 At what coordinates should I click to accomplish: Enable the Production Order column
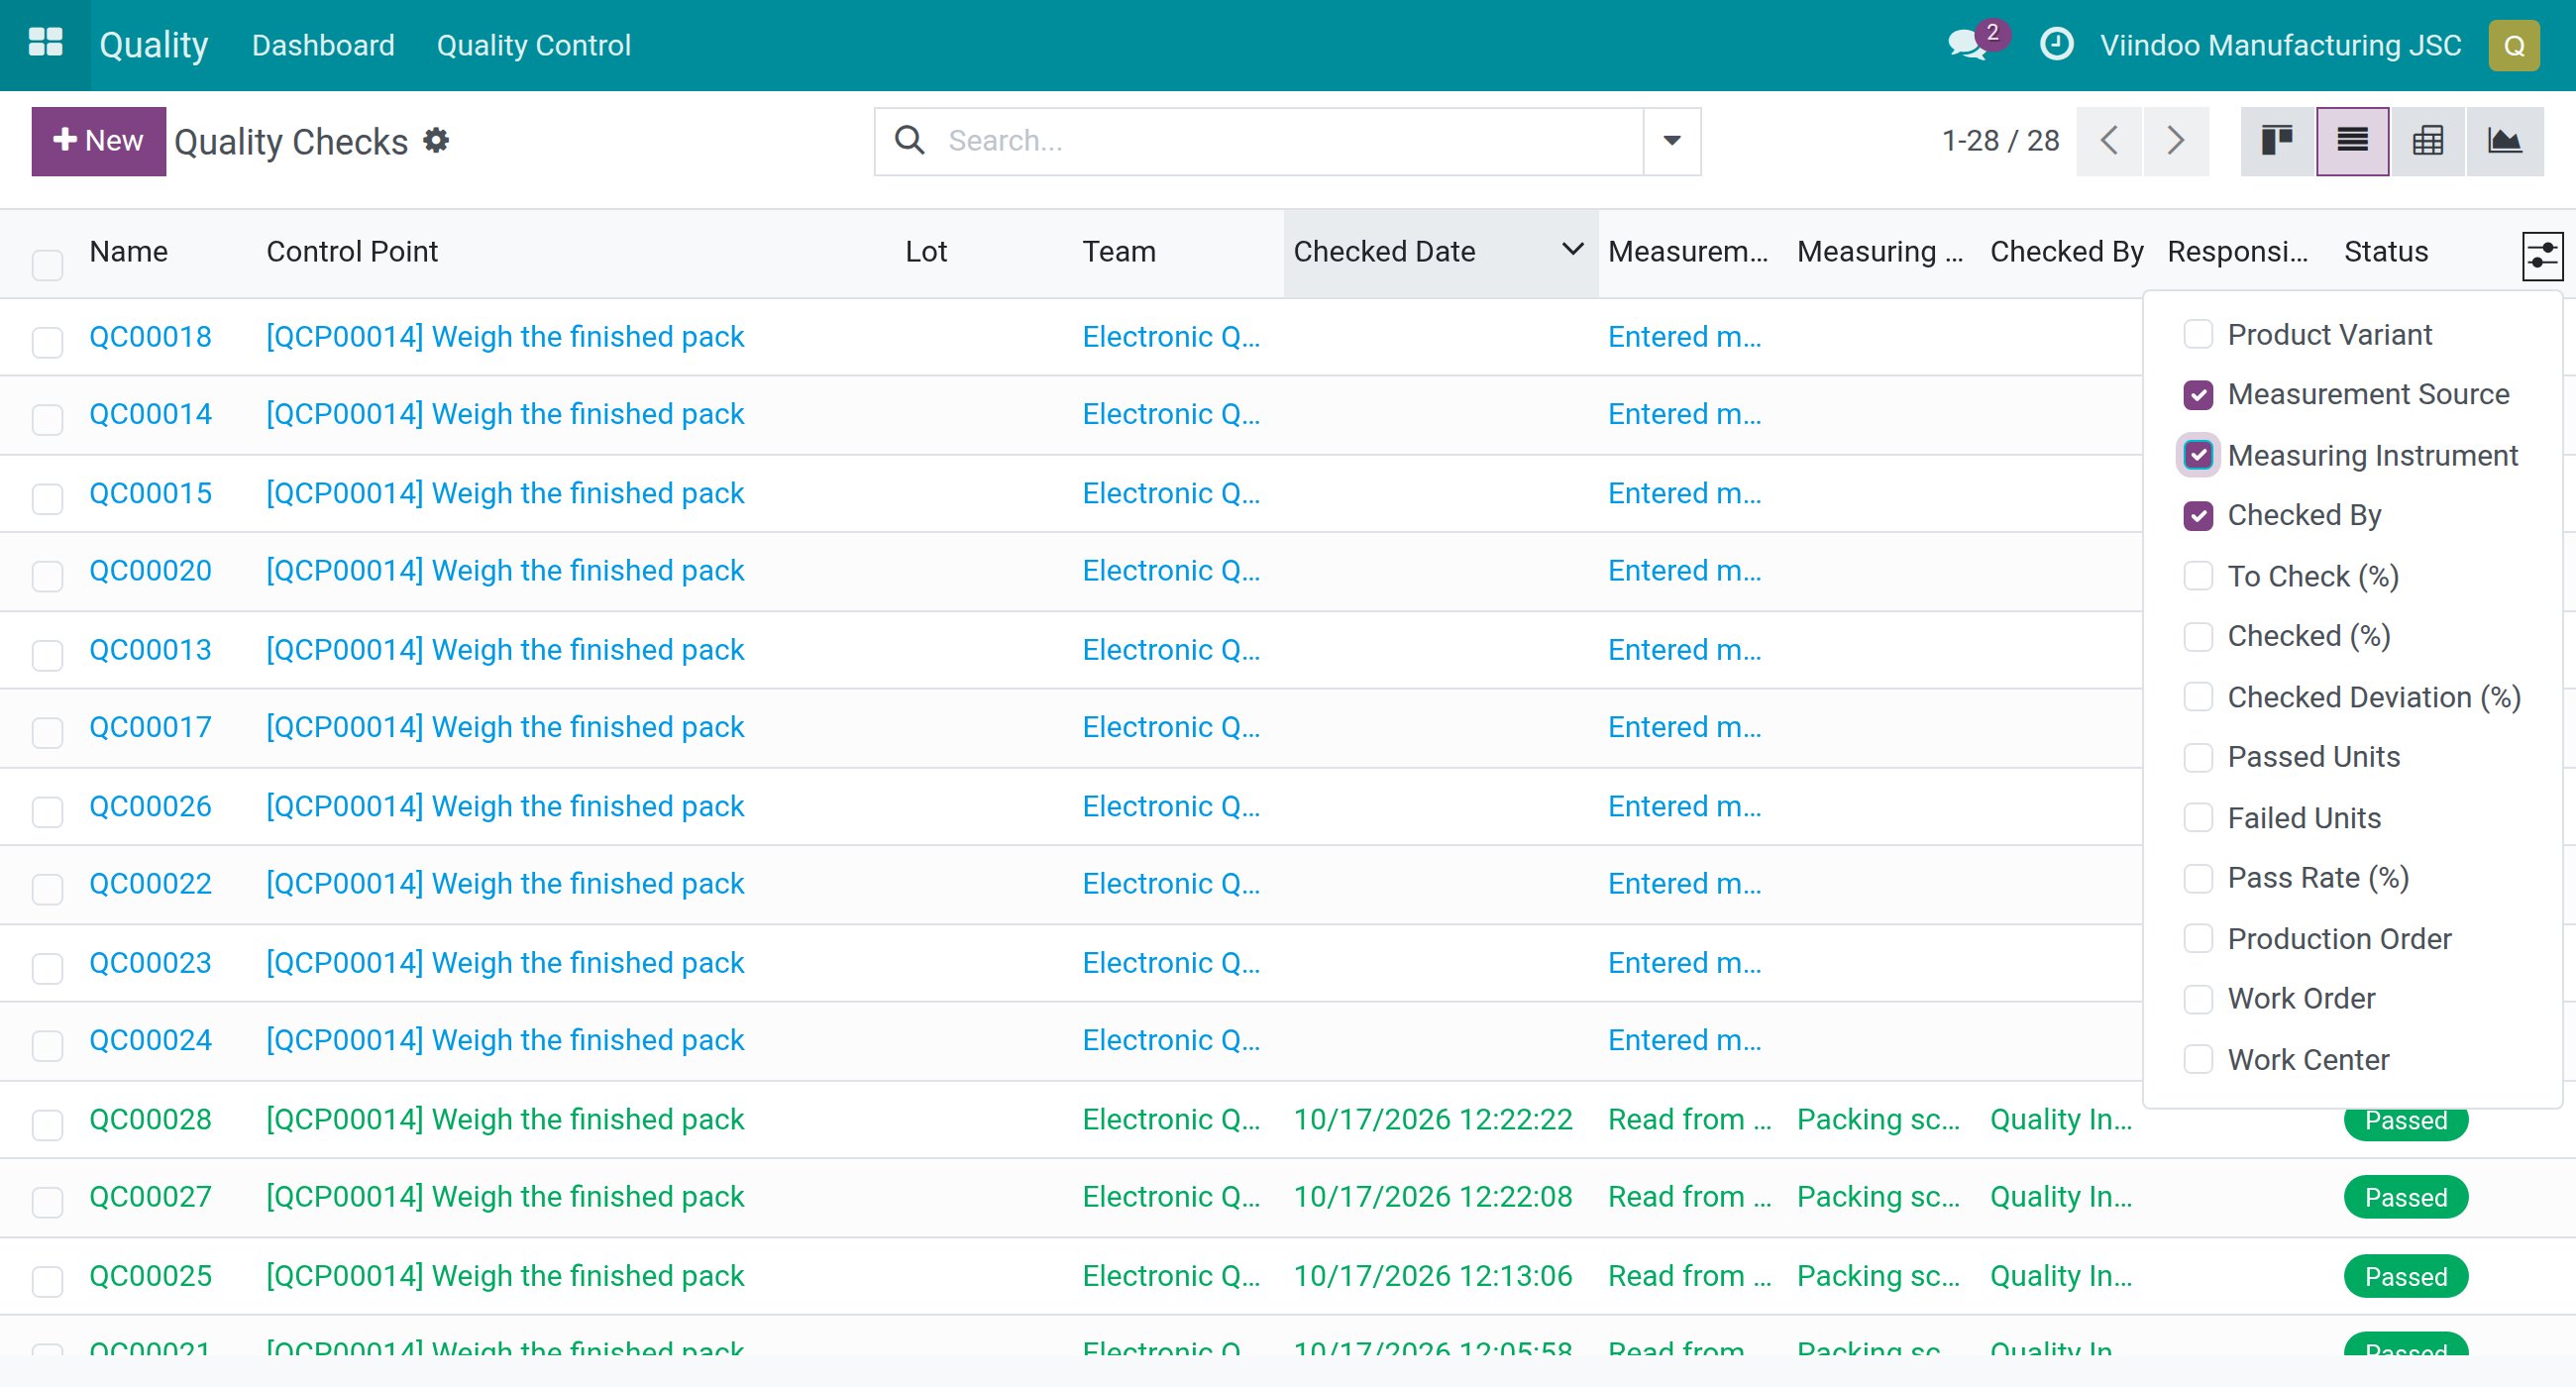(2198, 938)
